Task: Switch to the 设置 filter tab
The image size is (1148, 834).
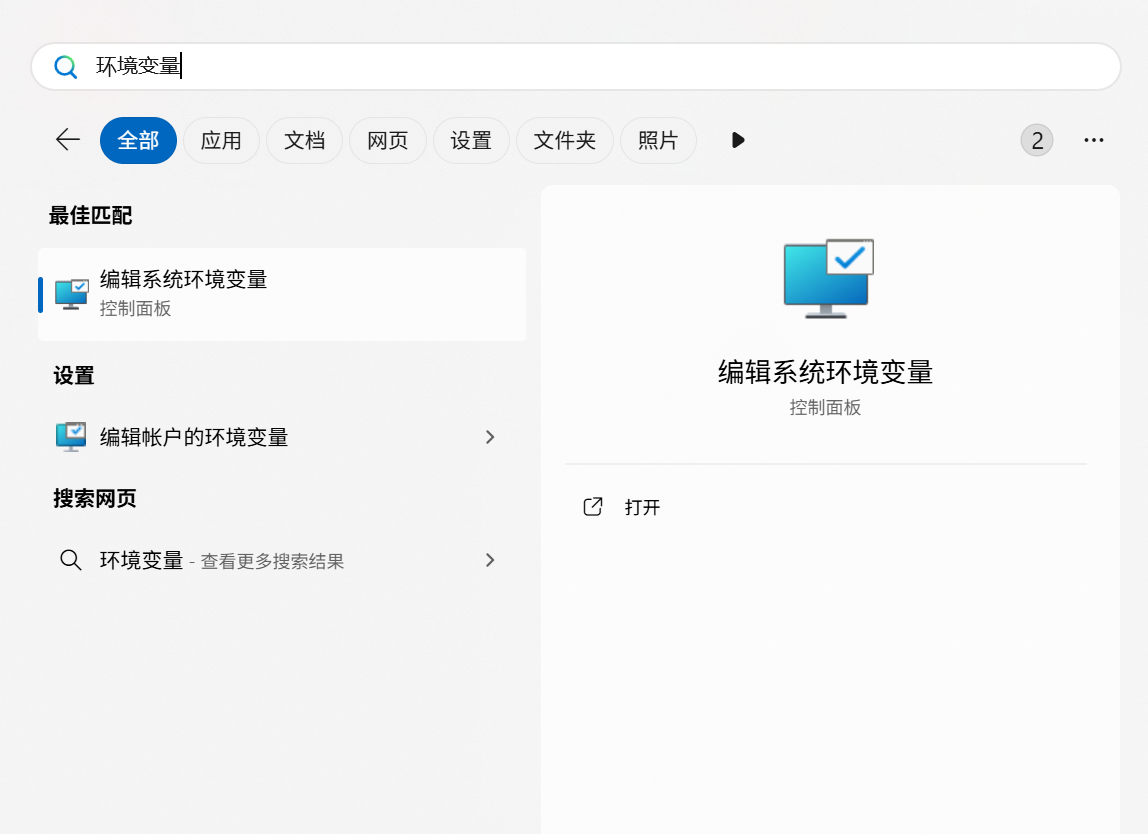Action: tap(471, 140)
